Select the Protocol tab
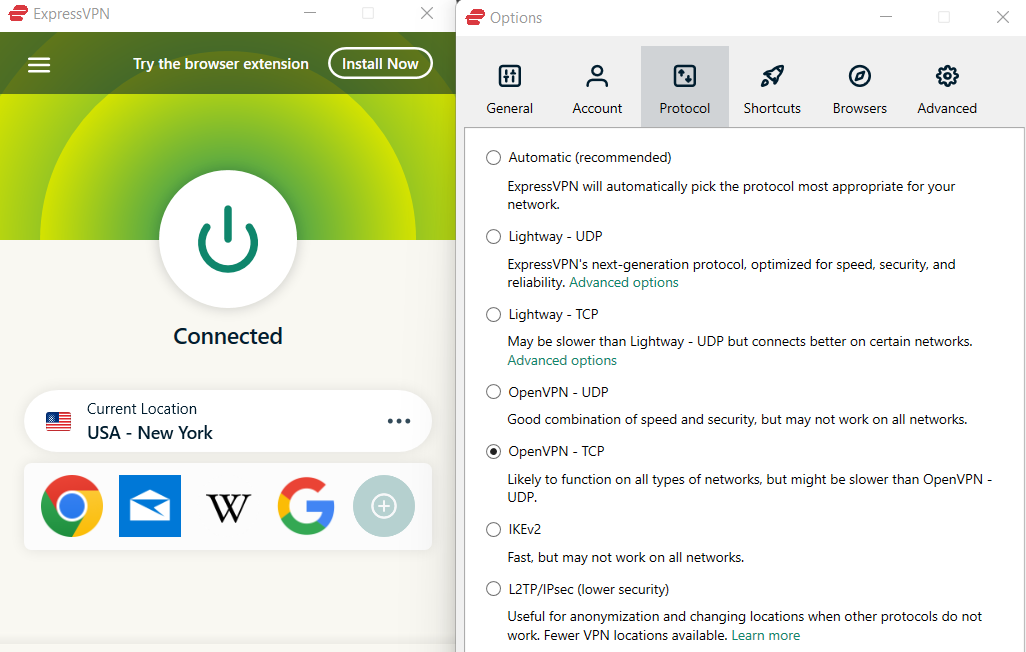 pos(684,86)
